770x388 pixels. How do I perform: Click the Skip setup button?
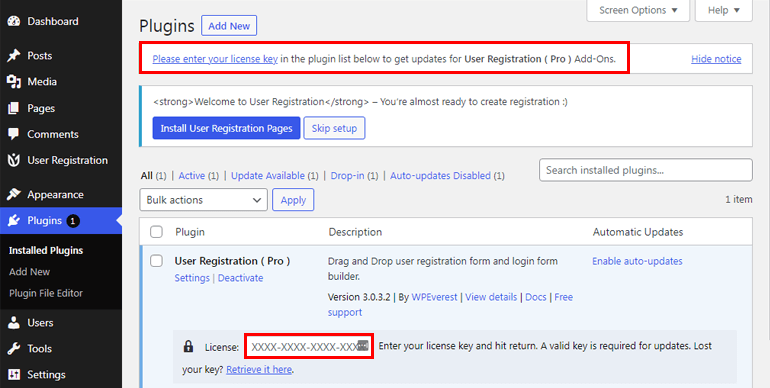pyautogui.click(x=334, y=128)
